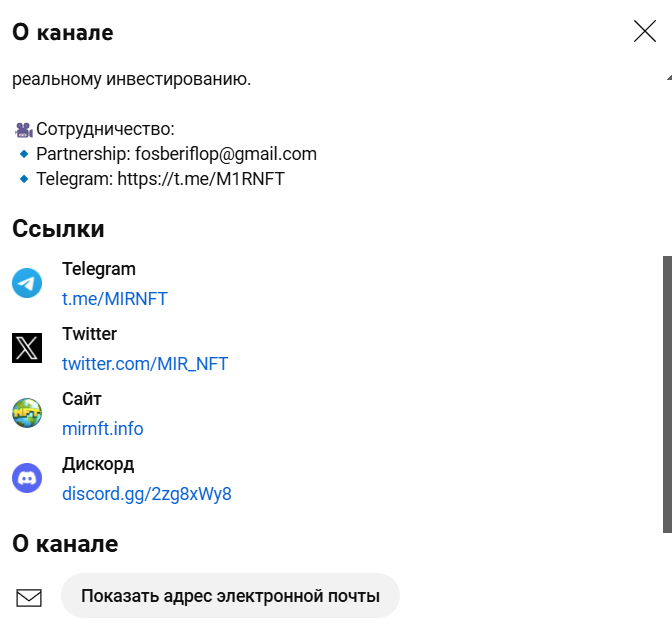This screenshot has height=632, width=672.
Task: Click the camera emoji beside Сотрудничество
Action: 24,129
